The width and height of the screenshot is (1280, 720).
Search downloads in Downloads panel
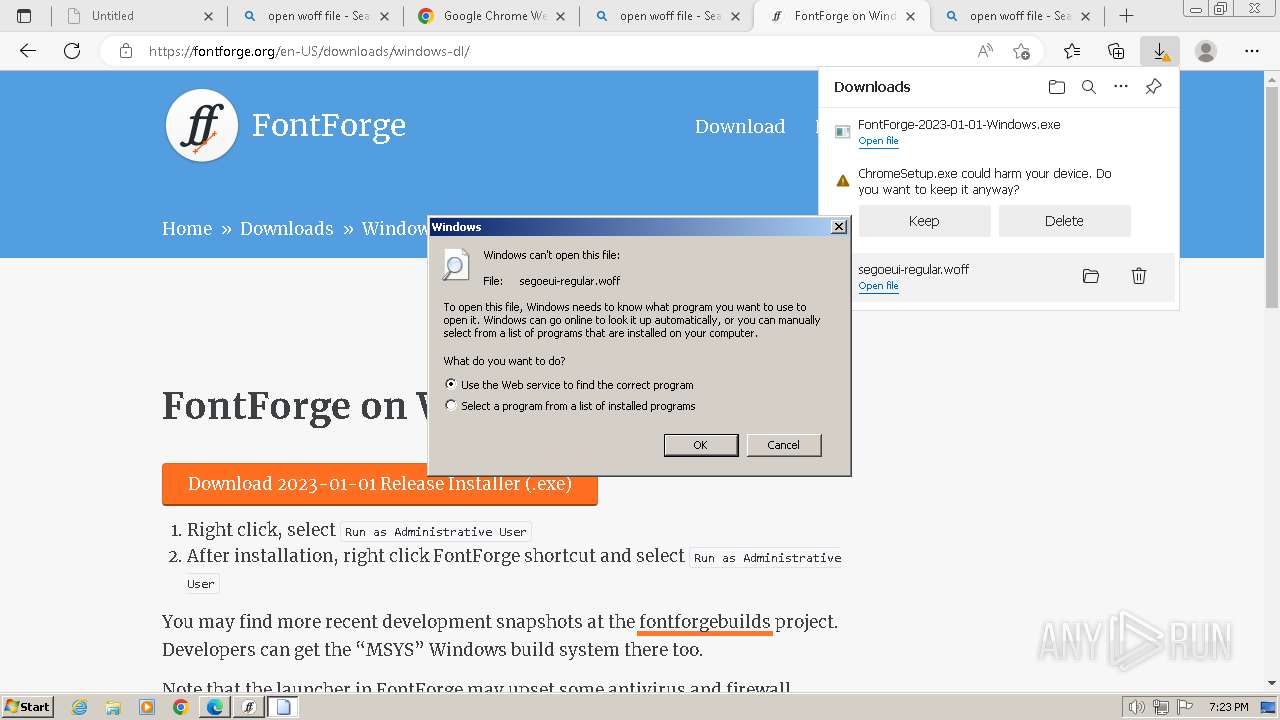coord(1089,87)
